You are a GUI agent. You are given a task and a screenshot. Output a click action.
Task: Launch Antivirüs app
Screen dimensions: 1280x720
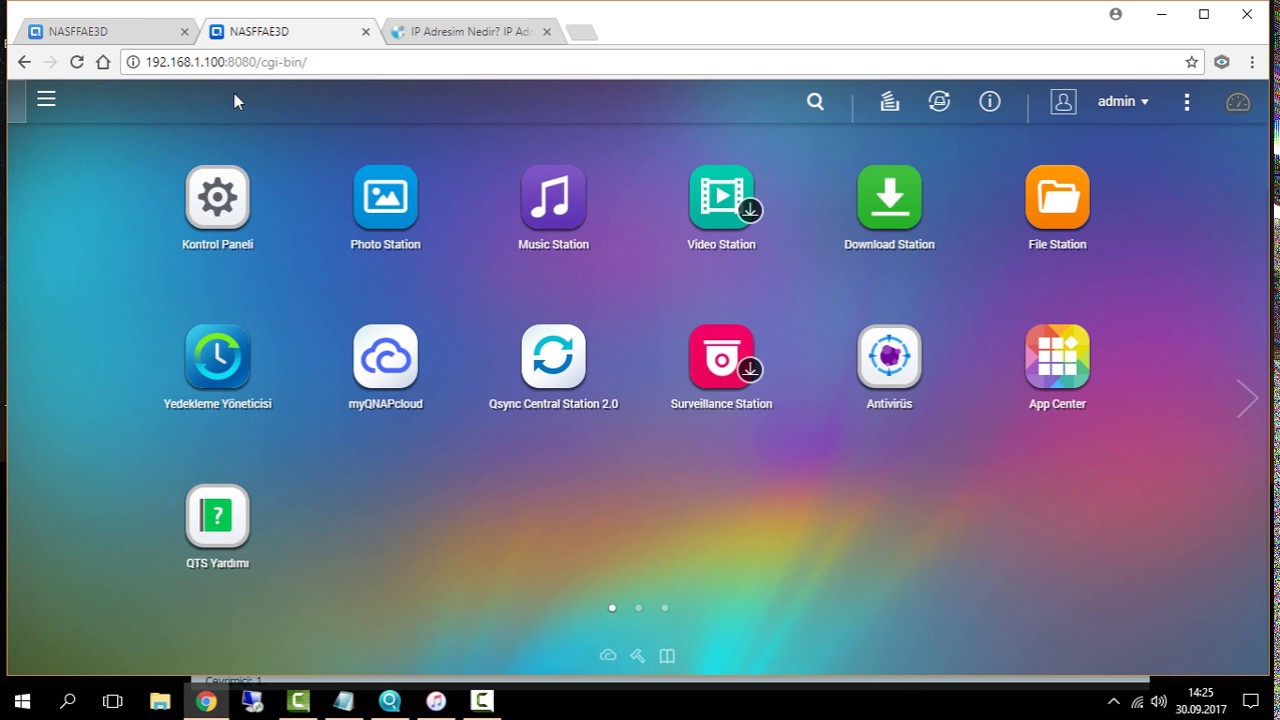(889, 356)
